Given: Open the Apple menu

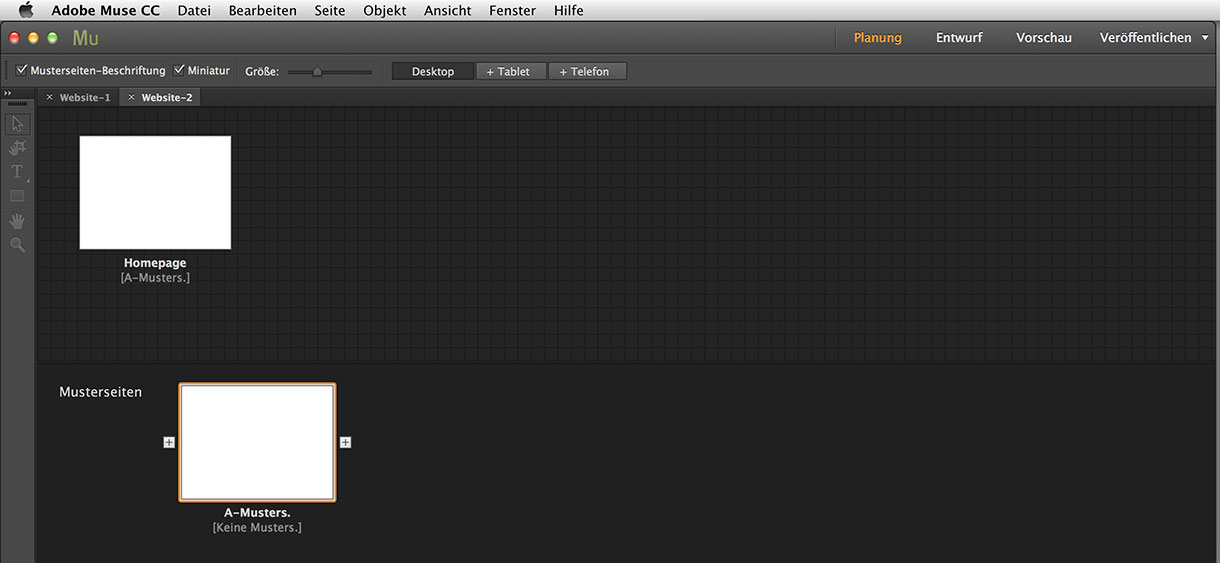Looking at the screenshot, I should coord(26,10).
